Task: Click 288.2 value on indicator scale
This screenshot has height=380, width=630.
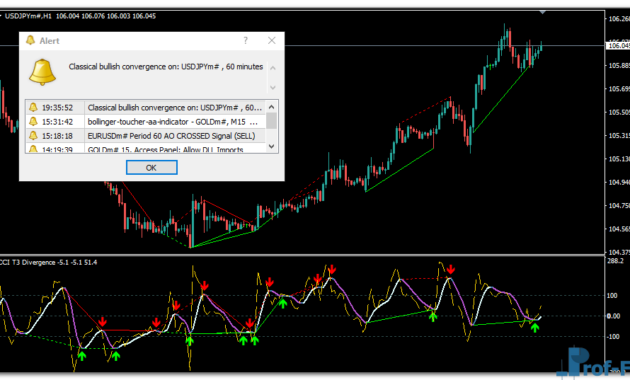Action: pyautogui.click(x=615, y=261)
